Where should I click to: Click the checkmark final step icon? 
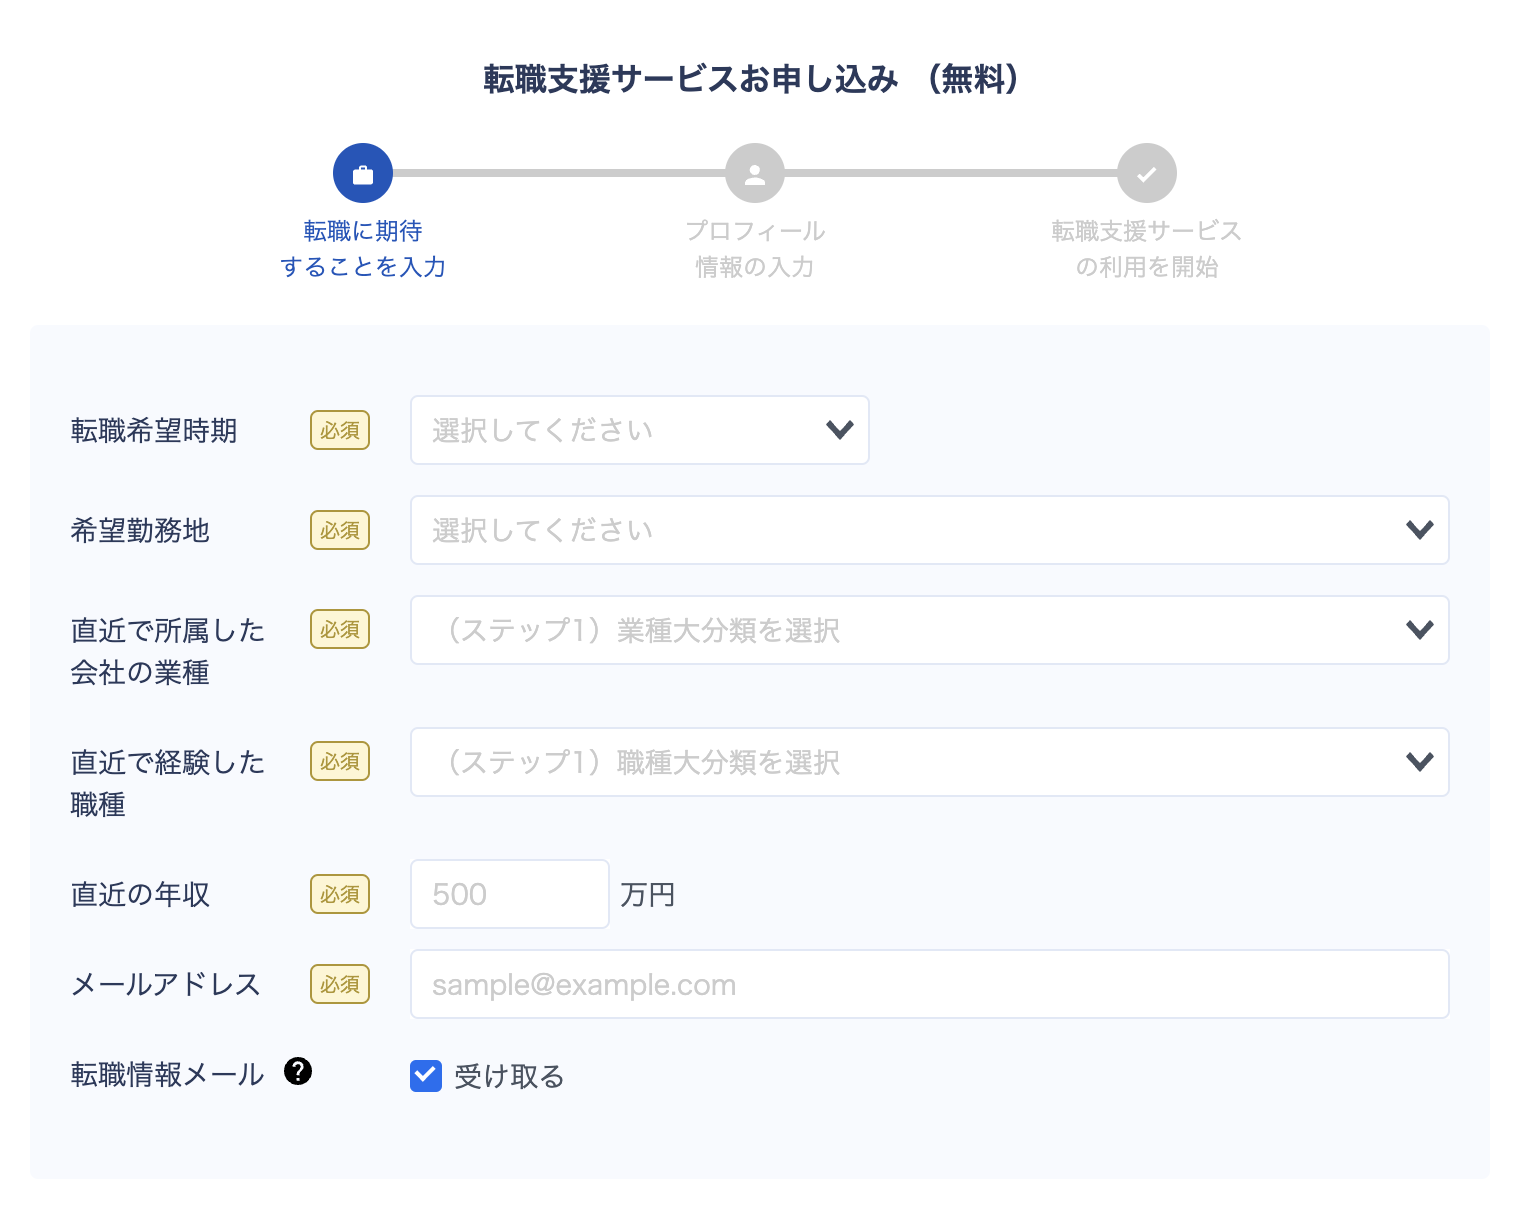(x=1146, y=174)
